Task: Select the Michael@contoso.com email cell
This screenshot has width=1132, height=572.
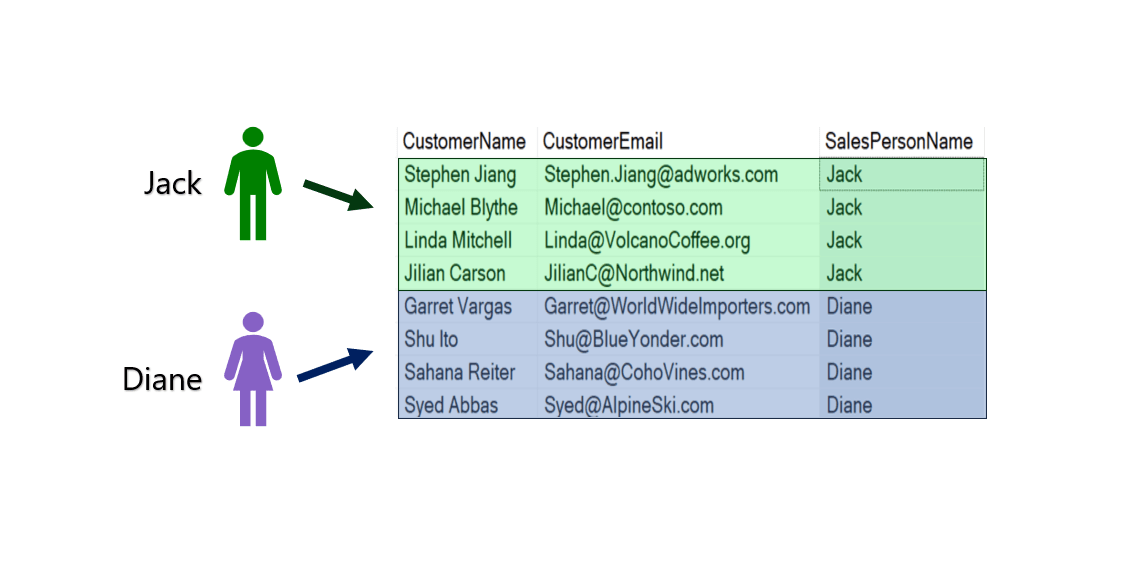Action: click(x=679, y=208)
